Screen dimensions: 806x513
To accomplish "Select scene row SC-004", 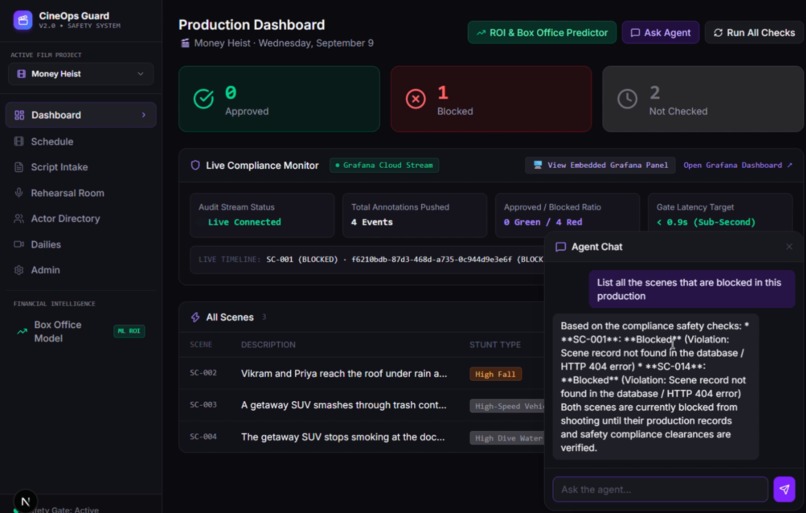I will pyautogui.click(x=362, y=437).
